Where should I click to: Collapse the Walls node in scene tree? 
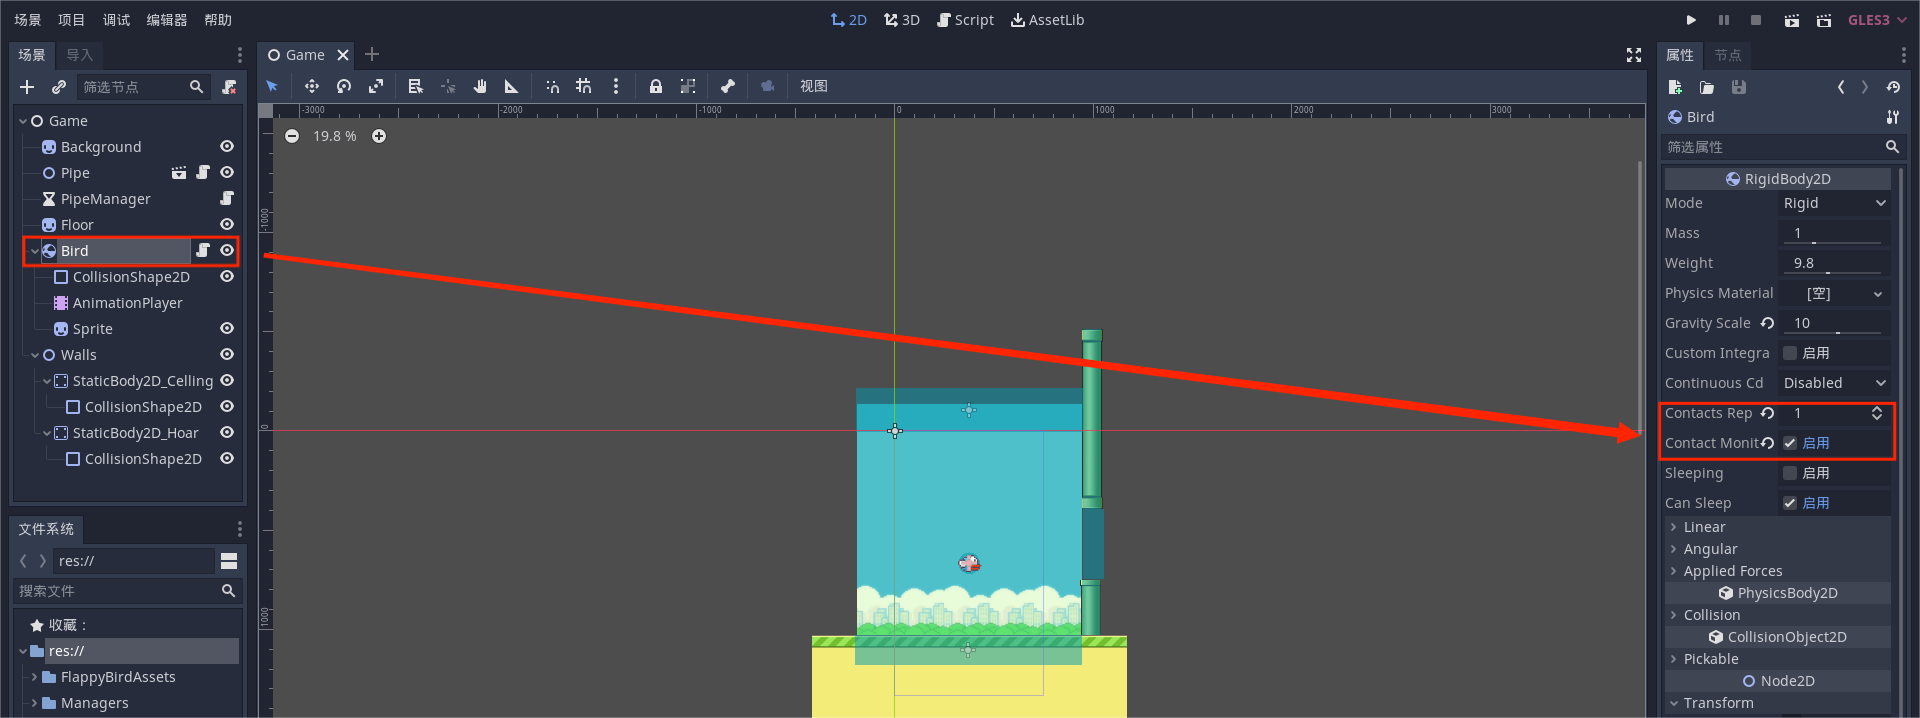35,355
